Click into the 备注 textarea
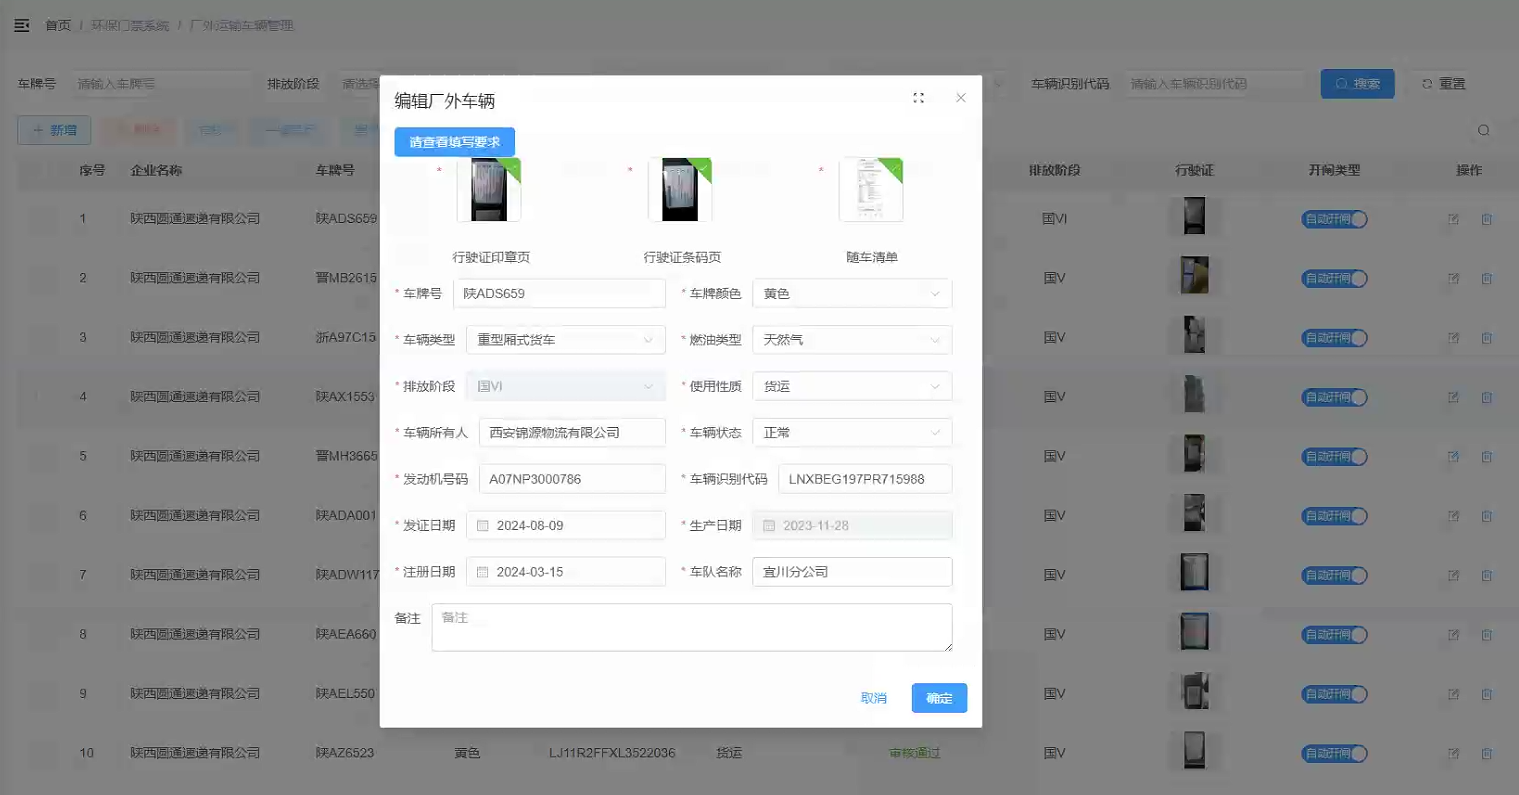The height and width of the screenshot is (795, 1519). tap(692, 627)
